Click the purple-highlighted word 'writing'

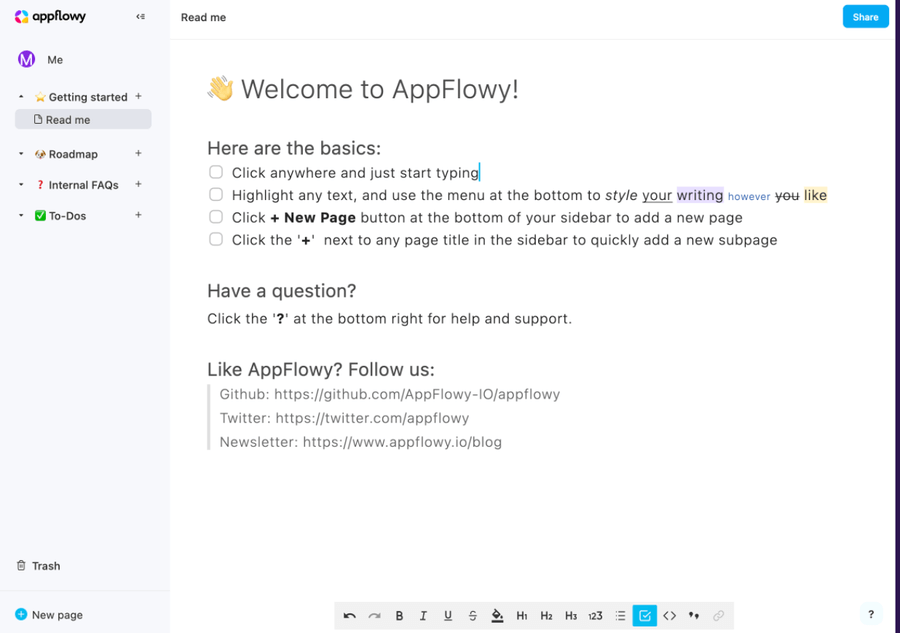pyautogui.click(x=700, y=195)
